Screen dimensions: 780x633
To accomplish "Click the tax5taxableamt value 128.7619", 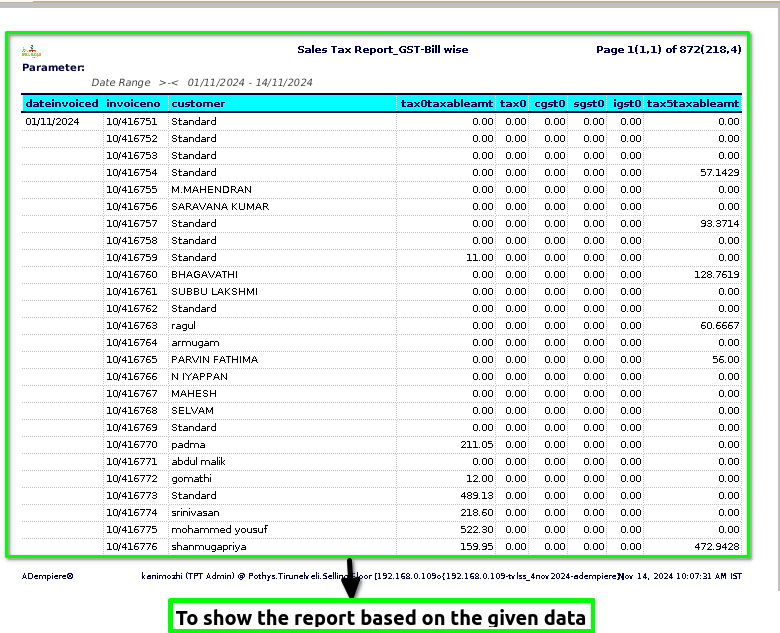I will coord(717,274).
